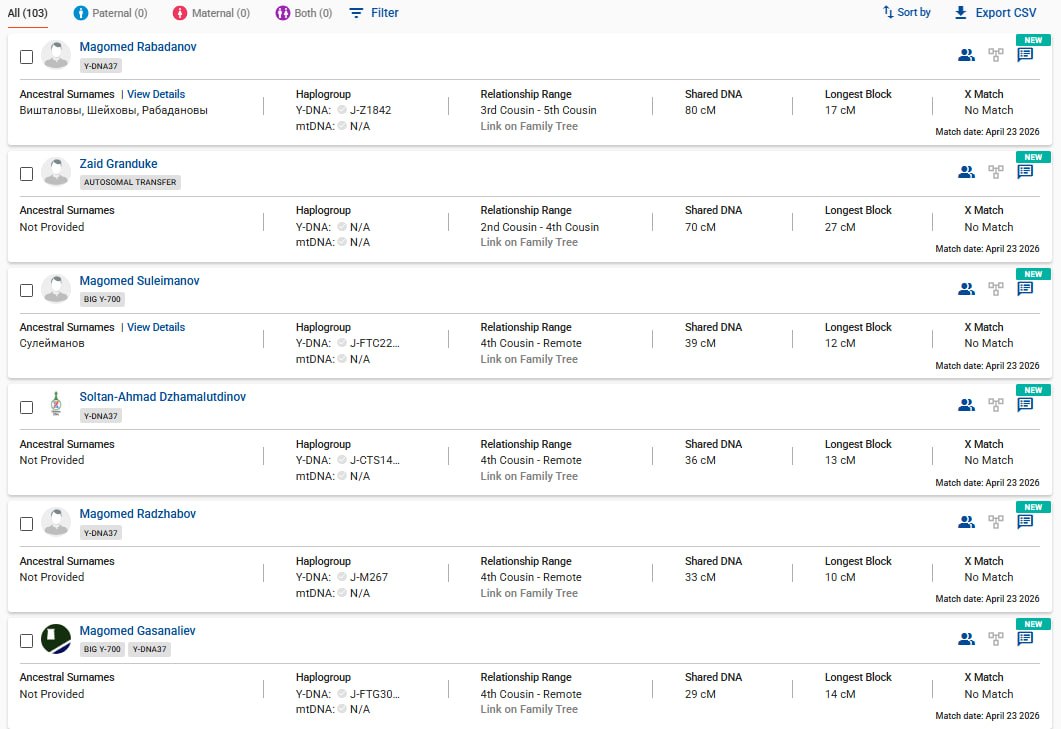Screen dimensions: 1061x729
Task: View Details of Сулейманов ancestral surnames
Action: pos(156,327)
